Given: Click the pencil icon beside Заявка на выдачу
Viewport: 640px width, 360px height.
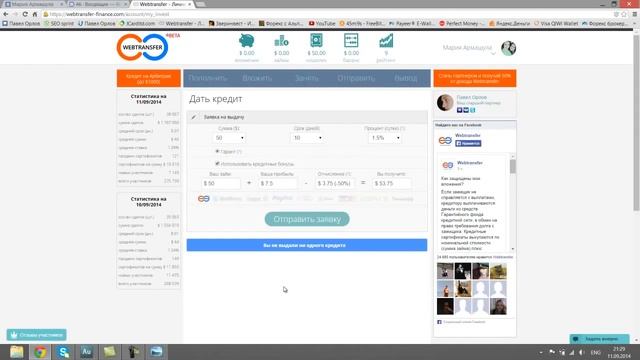Looking at the screenshot, I should click(194, 117).
